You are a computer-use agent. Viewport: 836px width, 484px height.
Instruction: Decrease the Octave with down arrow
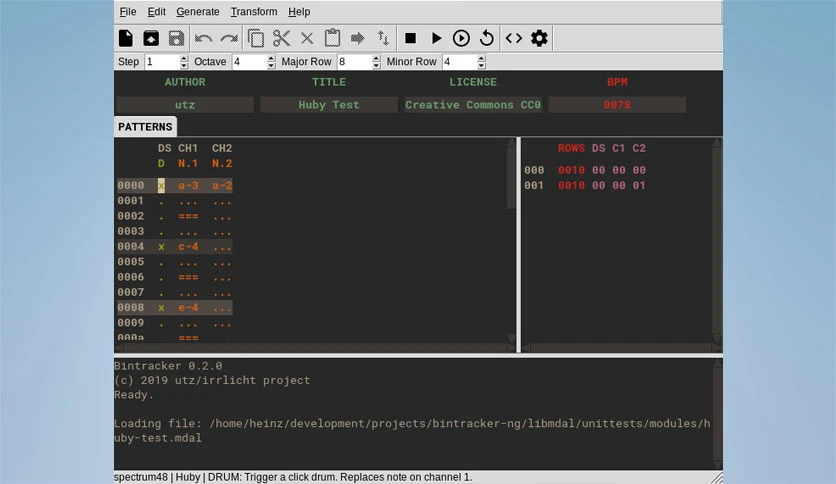[271, 66]
